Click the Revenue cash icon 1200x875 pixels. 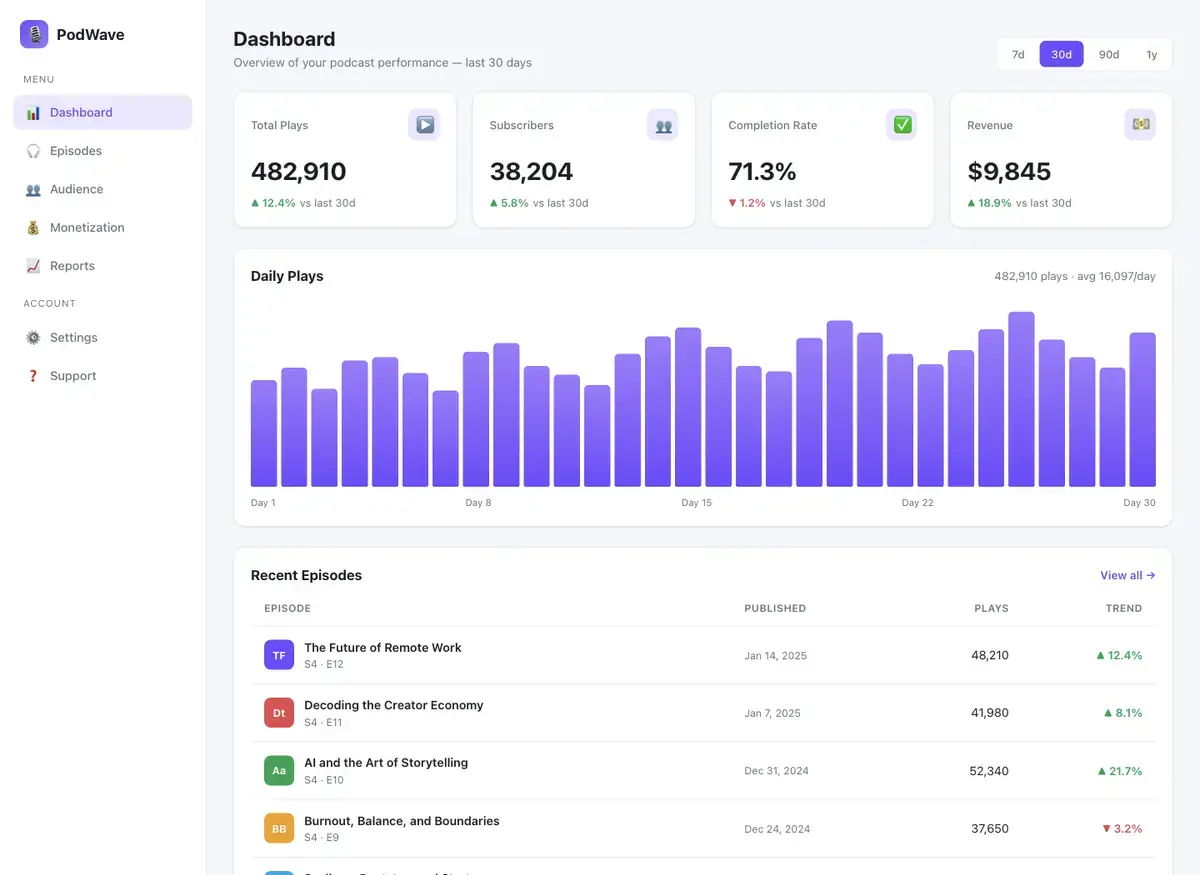tap(1140, 125)
